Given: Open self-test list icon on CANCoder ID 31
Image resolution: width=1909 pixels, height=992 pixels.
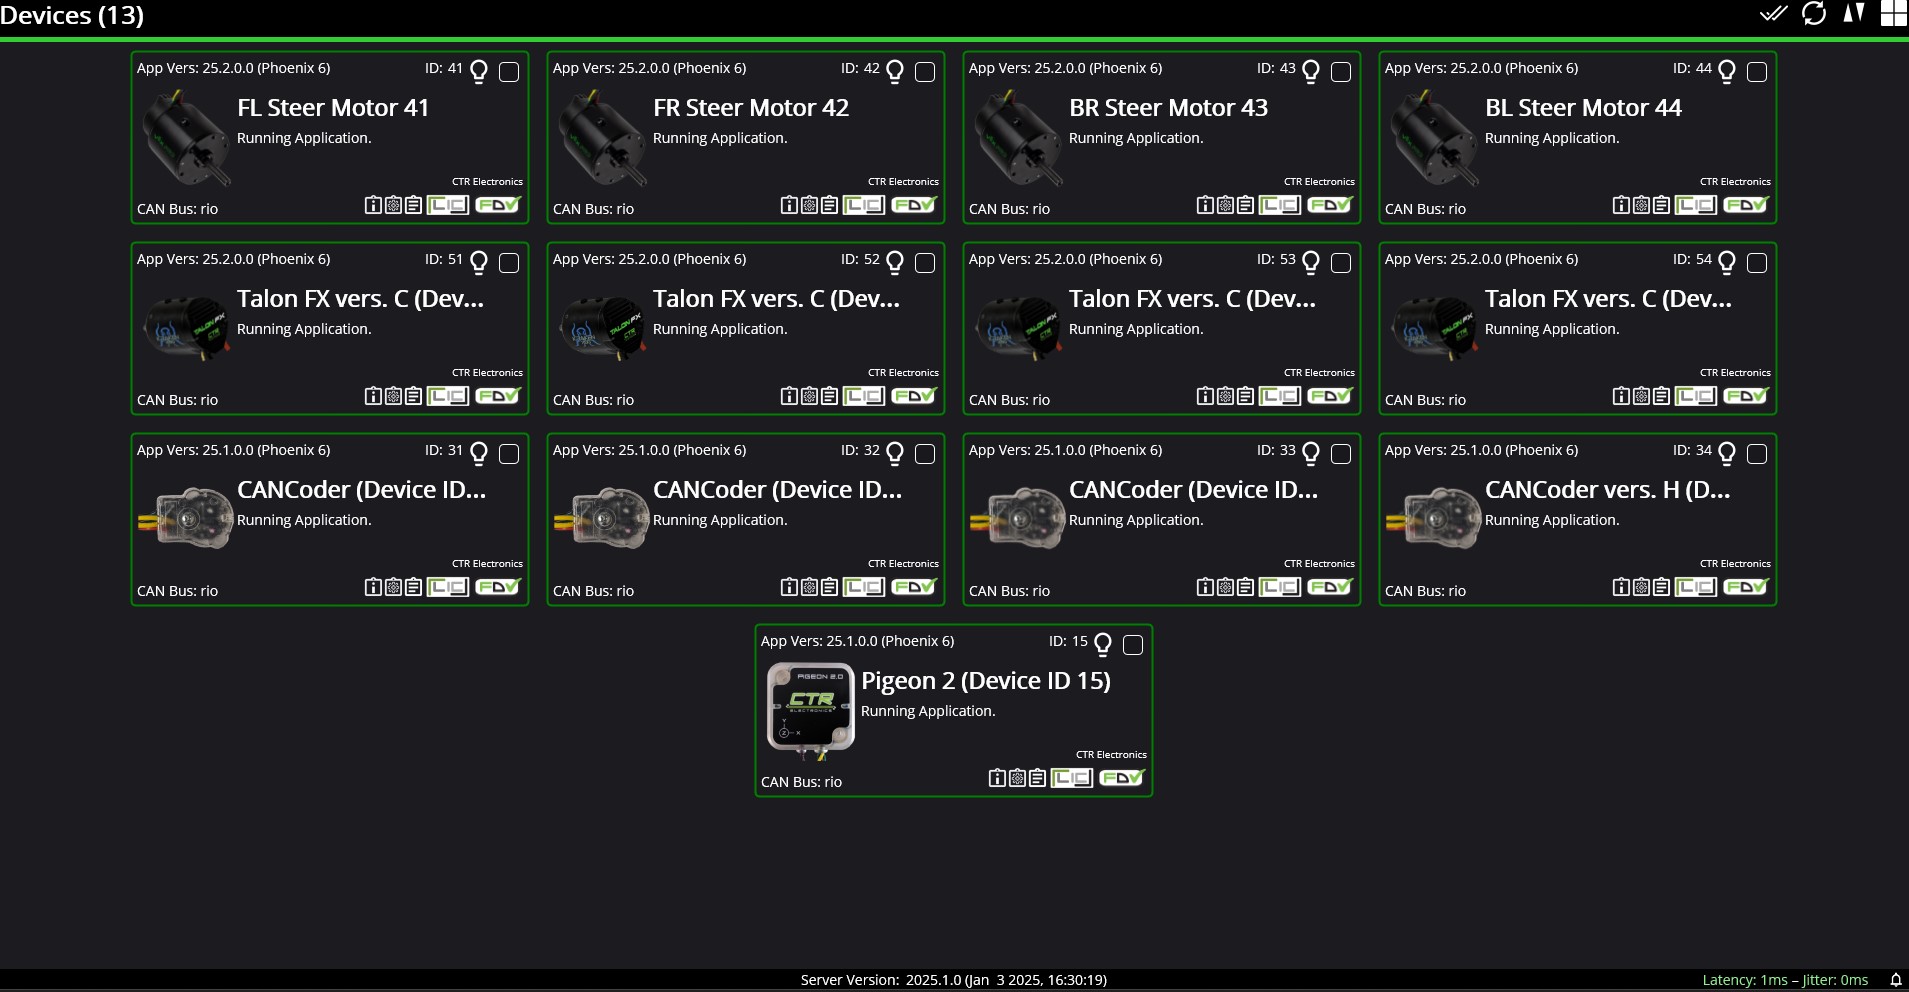Looking at the screenshot, I should [413, 587].
